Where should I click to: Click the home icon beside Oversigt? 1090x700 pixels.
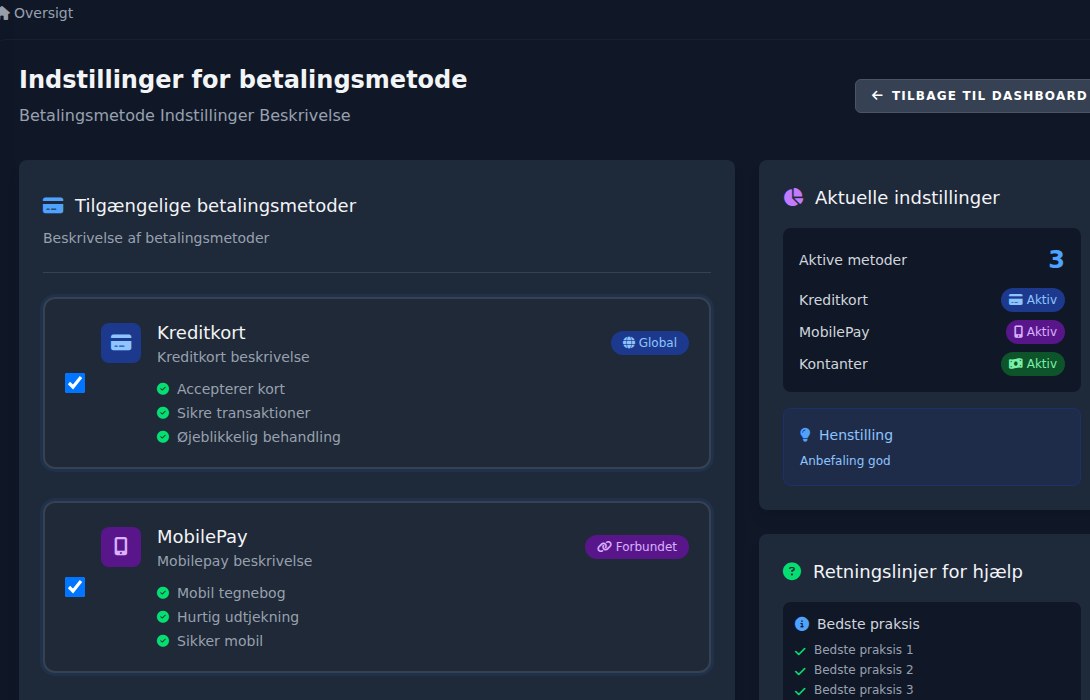[x=4, y=13]
